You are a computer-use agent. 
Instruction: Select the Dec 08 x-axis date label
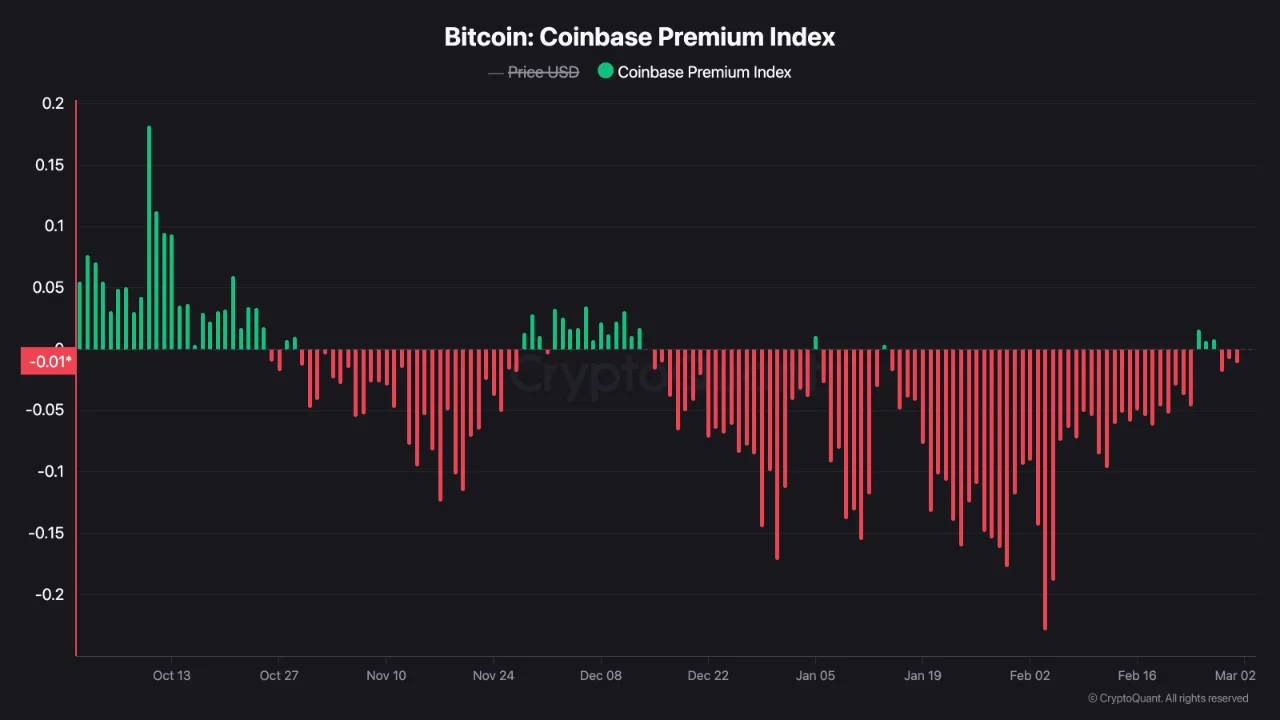click(x=601, y=675)
